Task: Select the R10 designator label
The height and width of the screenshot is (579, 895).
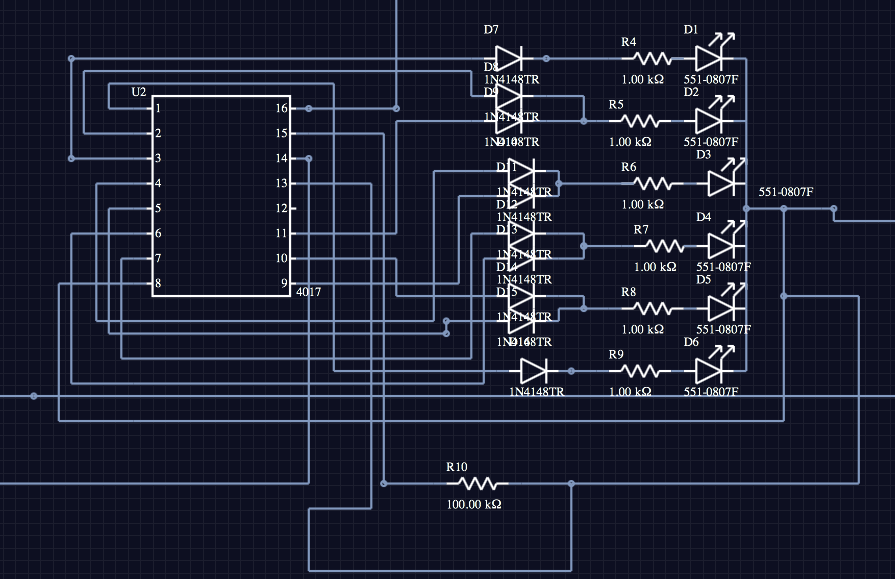Action: pyautogui.click(x=457, y=467)
